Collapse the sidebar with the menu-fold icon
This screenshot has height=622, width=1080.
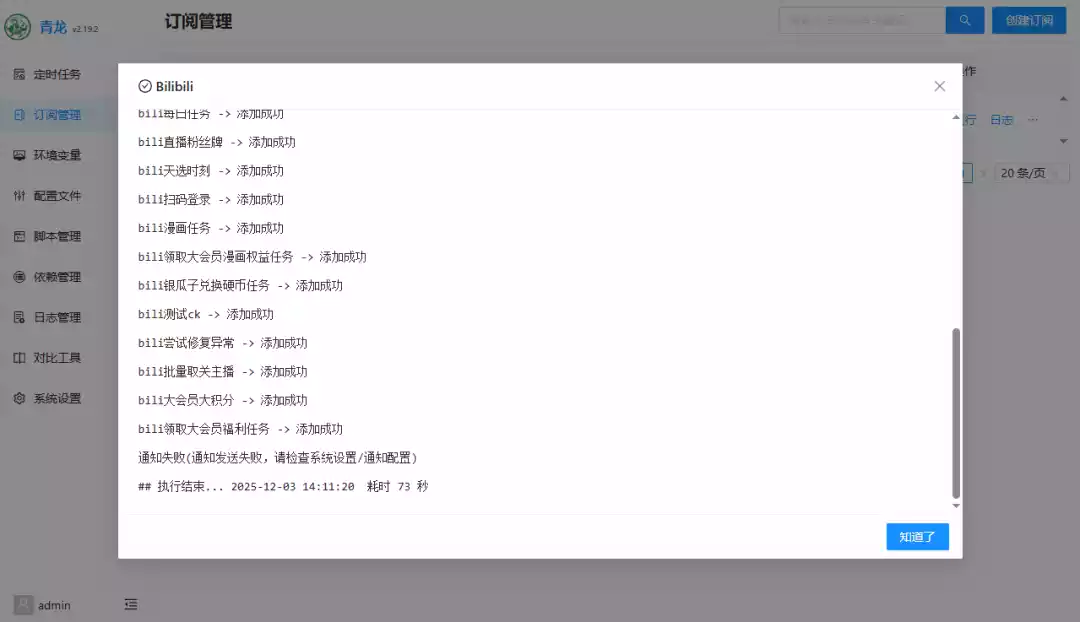pyautogui.click(x=131, y=604)
